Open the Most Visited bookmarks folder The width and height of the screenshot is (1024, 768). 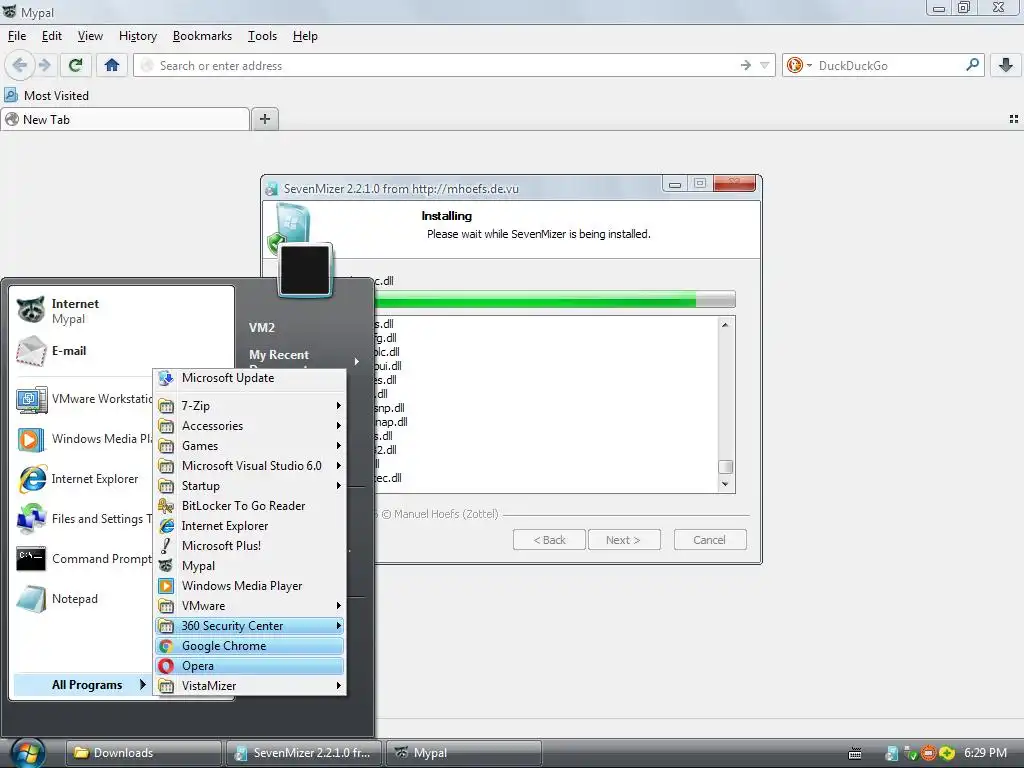[47, 95]
